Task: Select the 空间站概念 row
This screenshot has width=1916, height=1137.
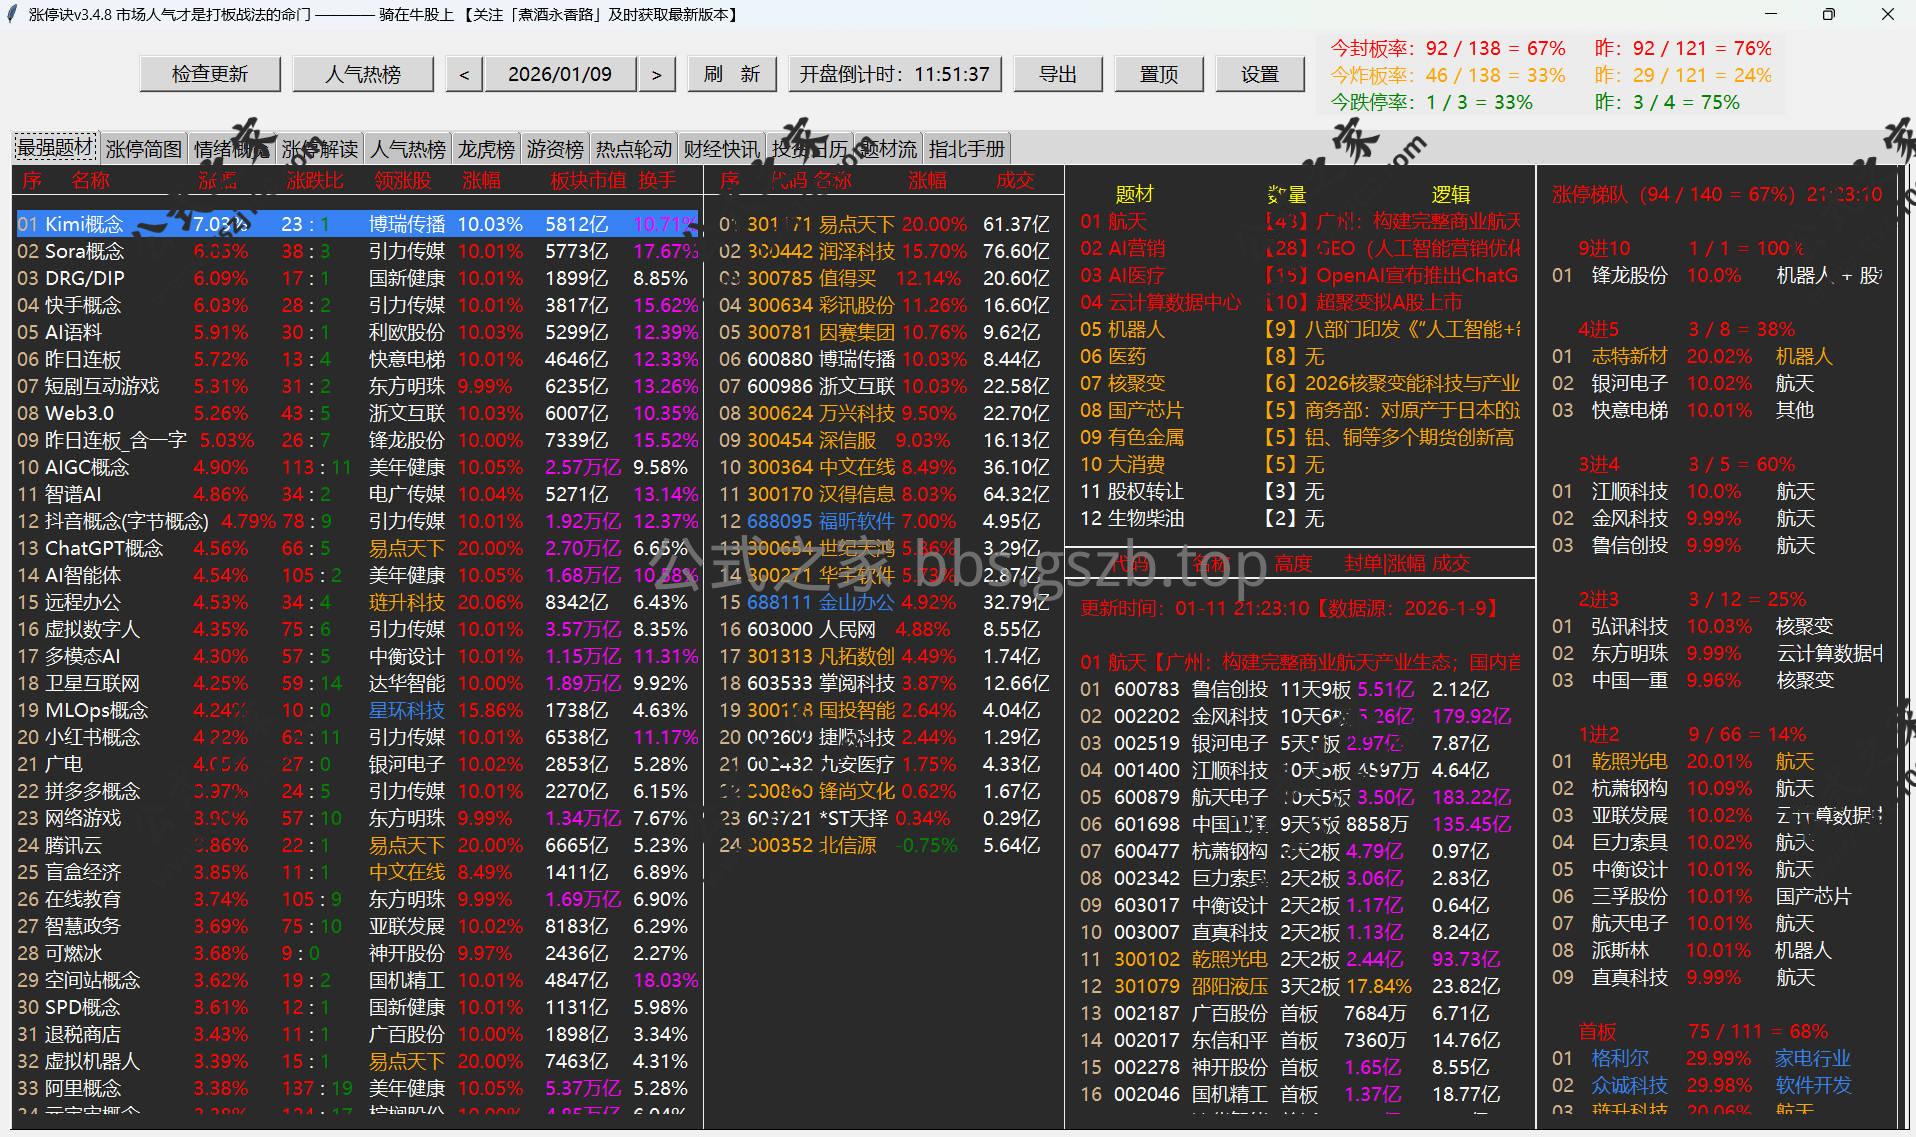Action: point(357,980)
